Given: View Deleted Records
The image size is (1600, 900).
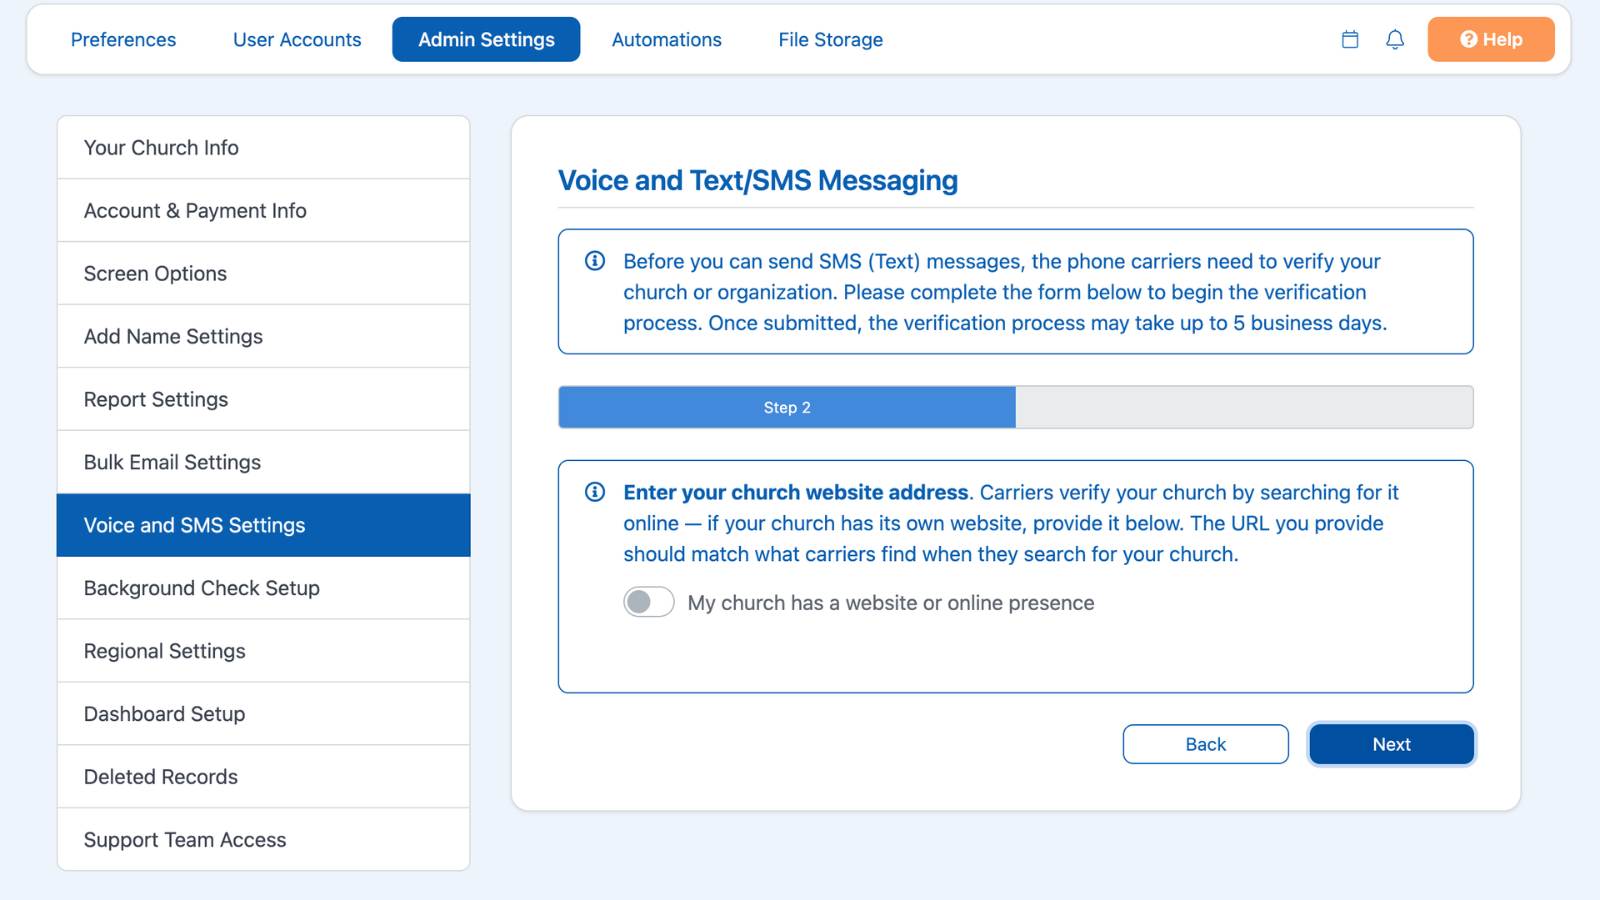Looking at the screenshot, I should coord(263,777).
